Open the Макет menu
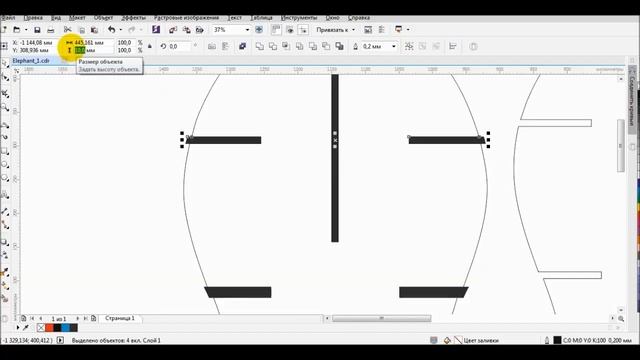640x360 pixels. pos(77,18)
